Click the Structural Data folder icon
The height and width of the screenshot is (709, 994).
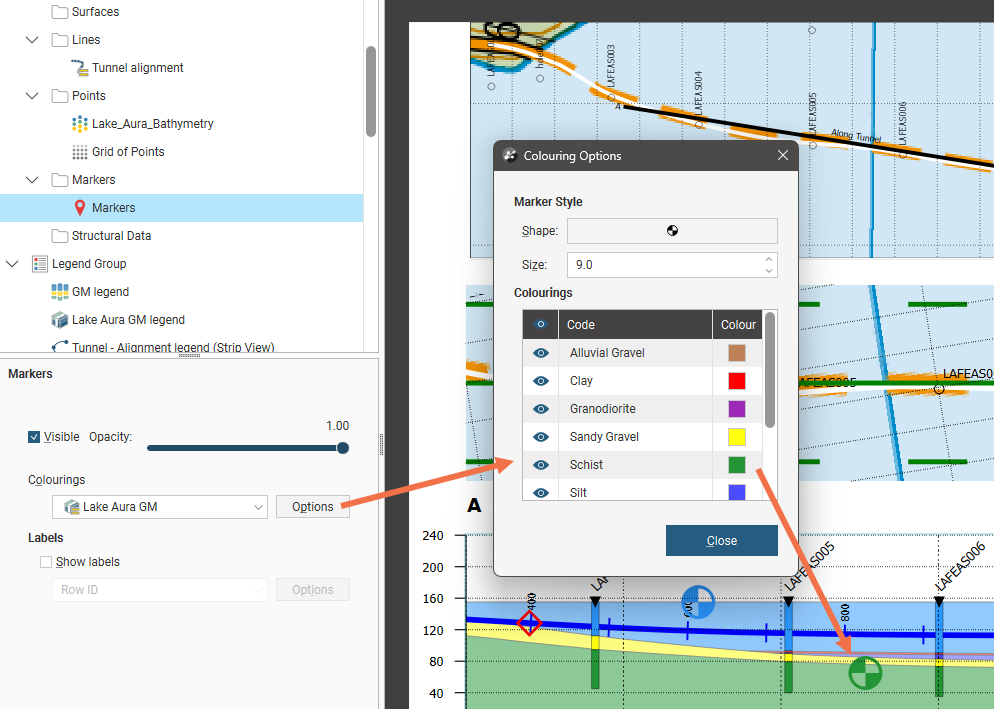point(60,236)
